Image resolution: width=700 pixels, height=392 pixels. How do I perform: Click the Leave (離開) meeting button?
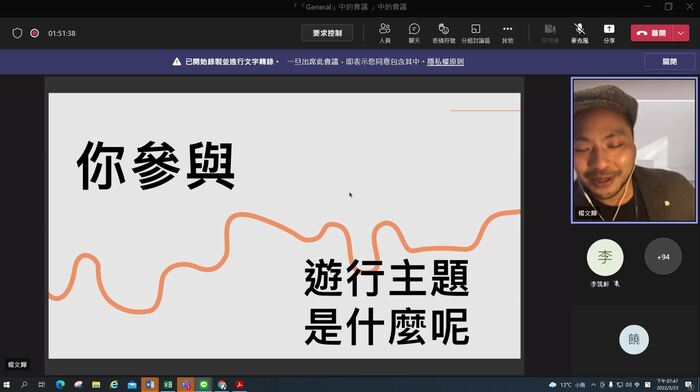tap(651, 33)
